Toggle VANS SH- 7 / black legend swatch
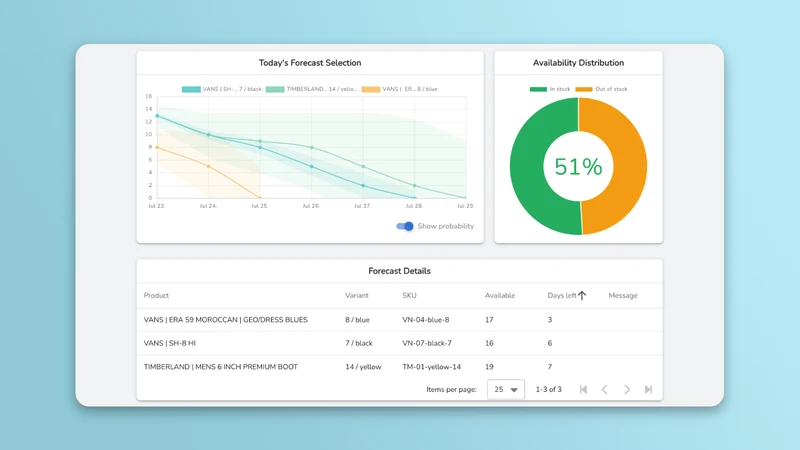The image size is (800, 450). tap(191, 89)
